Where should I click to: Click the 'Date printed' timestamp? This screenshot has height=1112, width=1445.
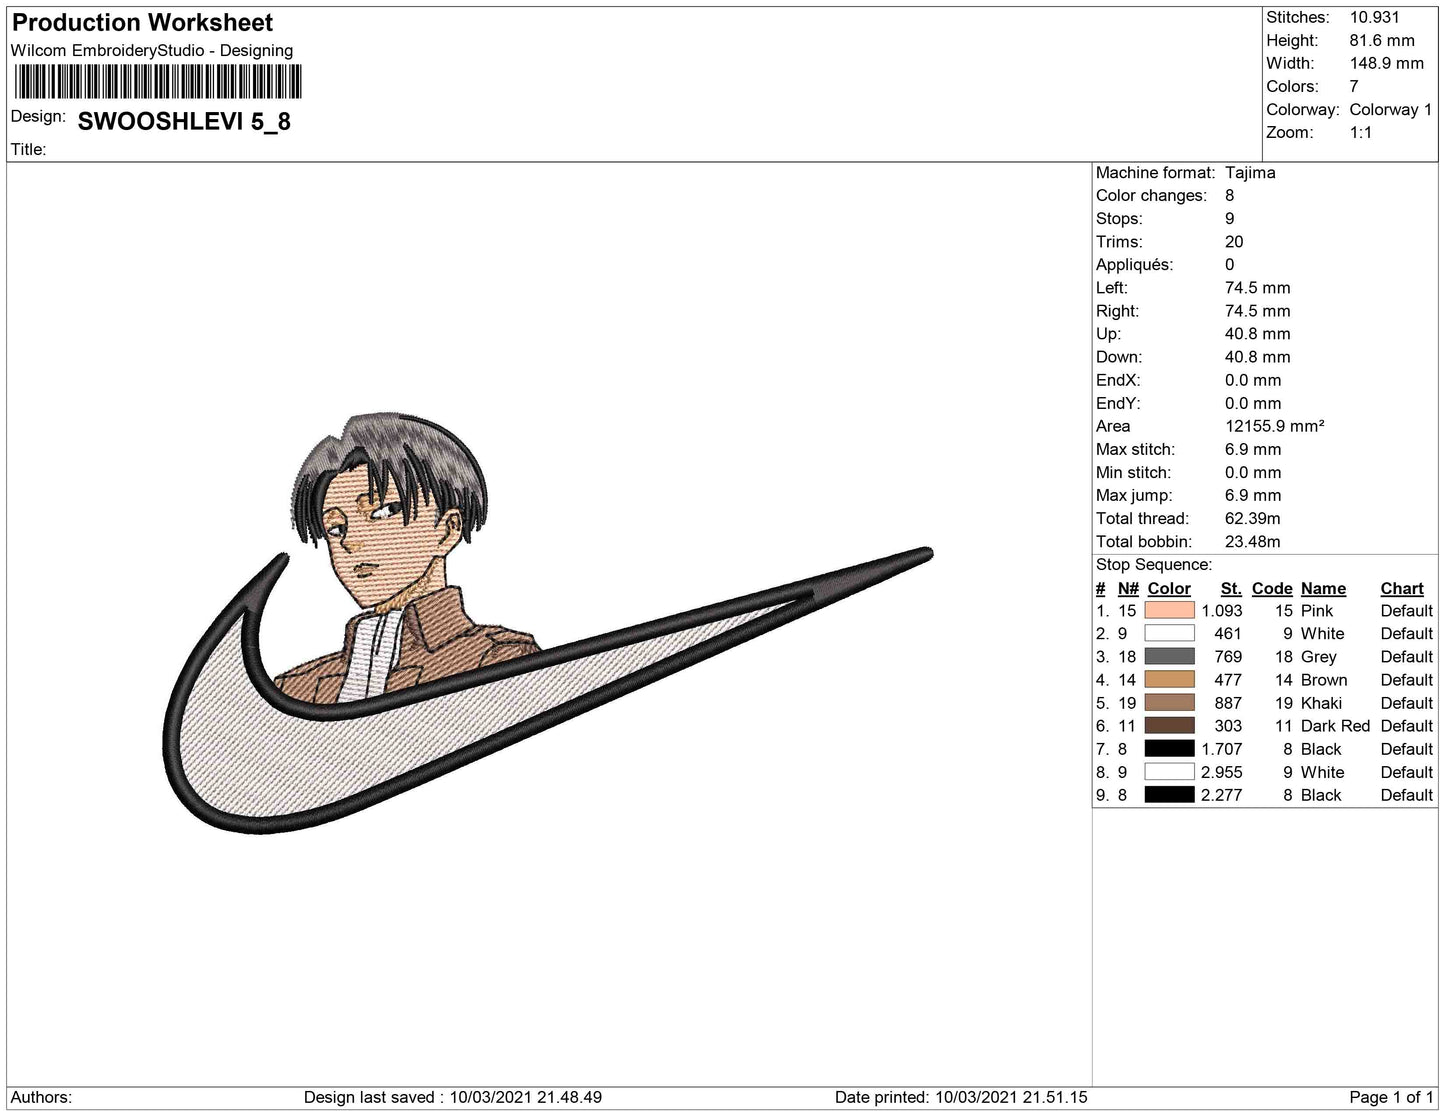961,1097
